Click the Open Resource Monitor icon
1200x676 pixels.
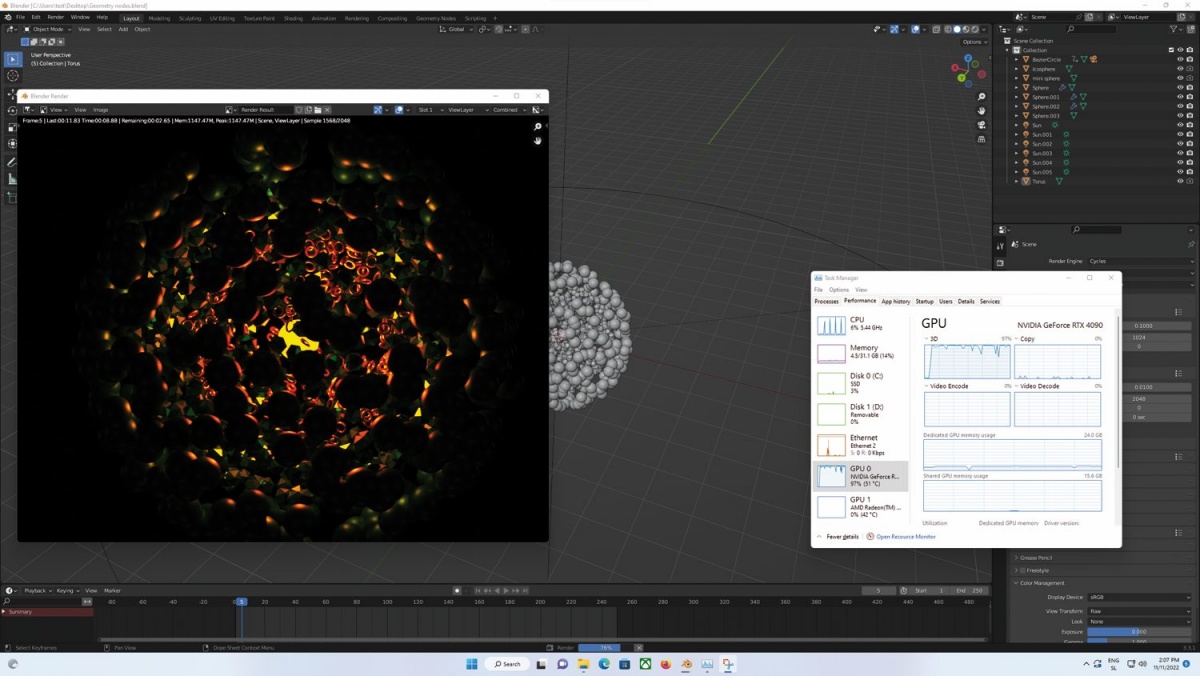[871, 537]
